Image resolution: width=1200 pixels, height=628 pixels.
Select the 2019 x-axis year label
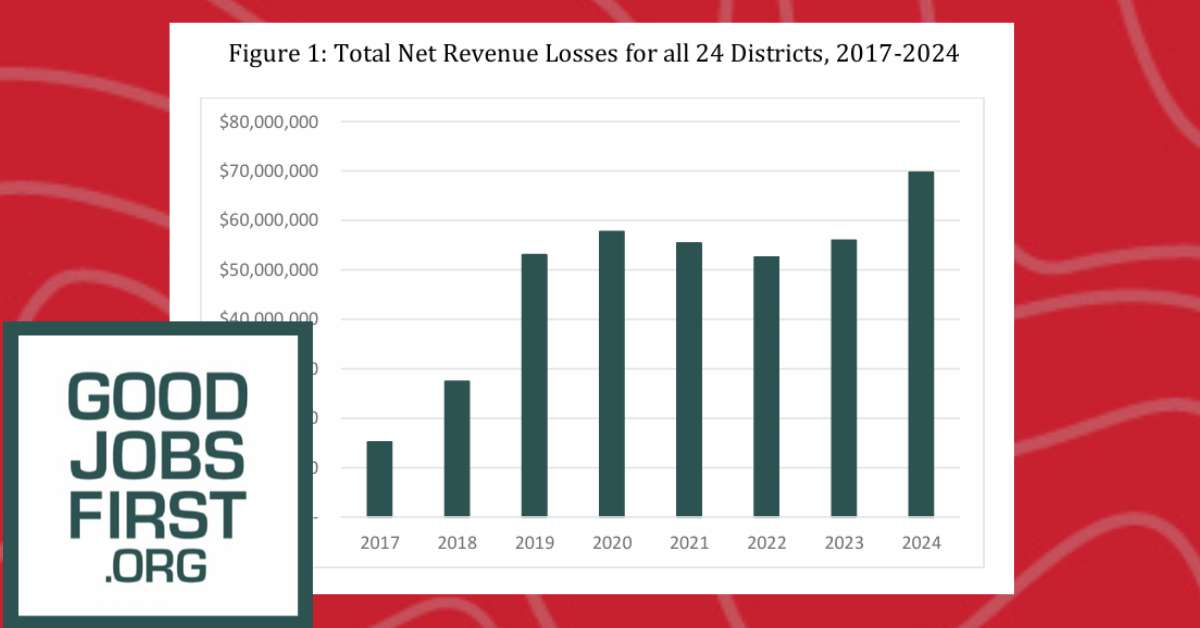click(534, 544)
